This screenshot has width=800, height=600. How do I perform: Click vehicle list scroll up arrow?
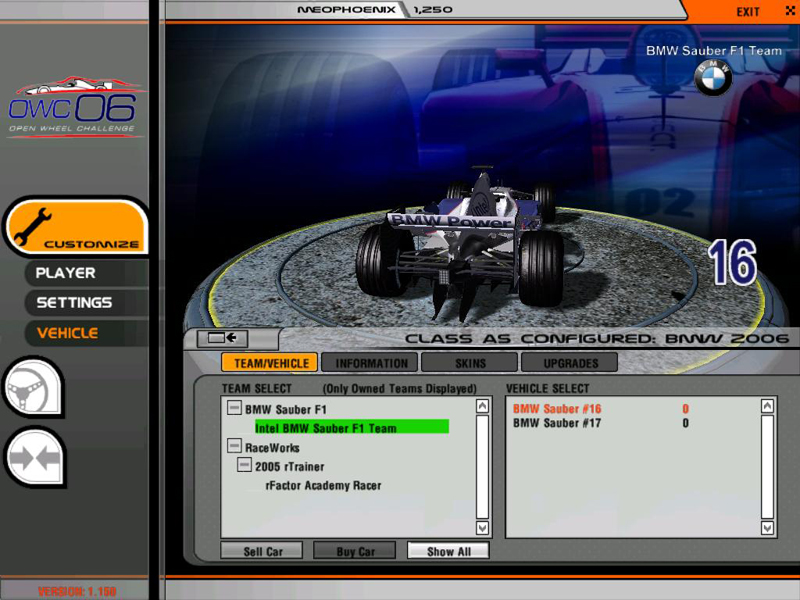click(767, 406)
